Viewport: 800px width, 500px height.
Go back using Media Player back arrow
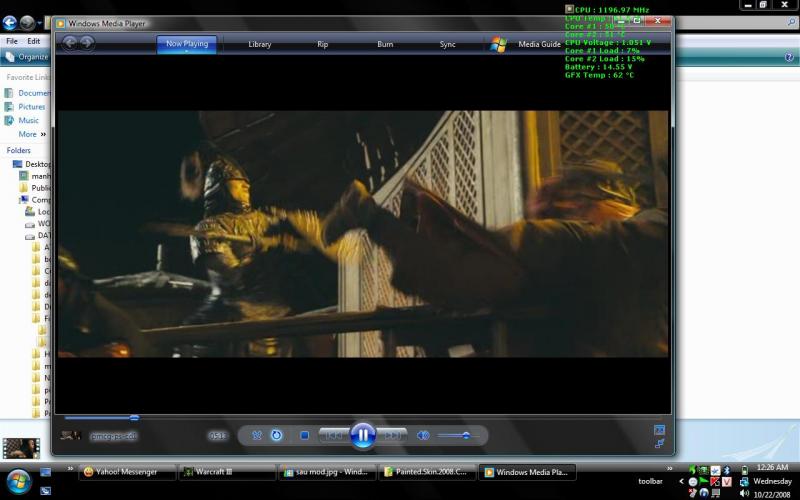(70, 43)
